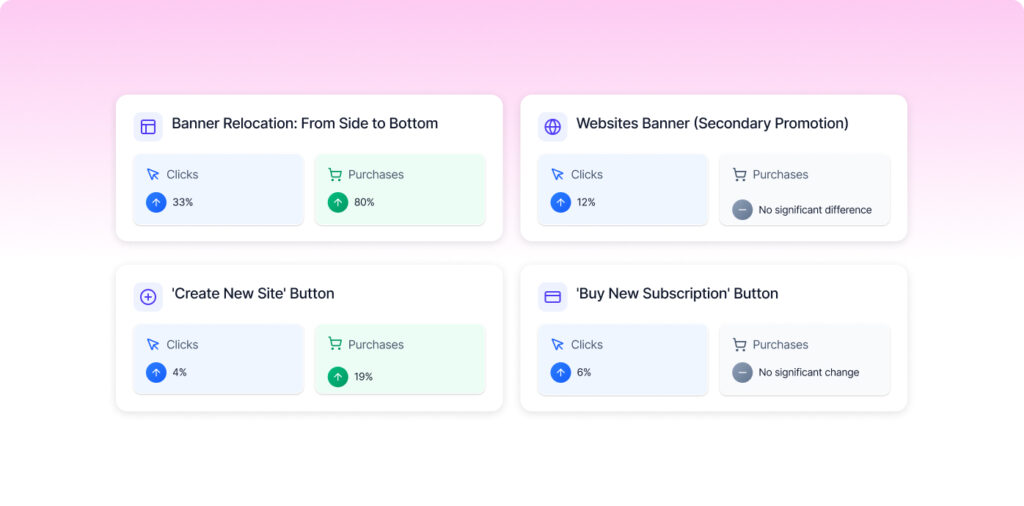
Task: Click the blue up arrow next to 12%
Action: pos(560,202)
